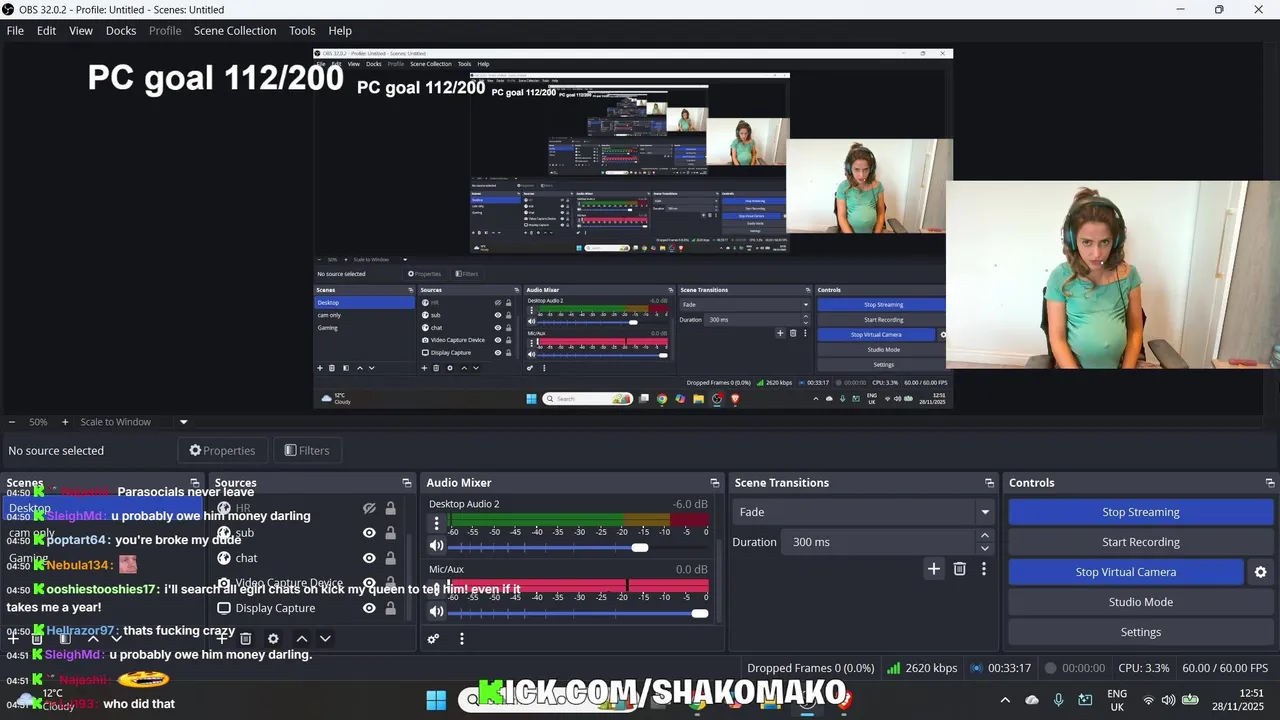Click the Properties button below preview
1280x720 pixels.
coord(222,451)
